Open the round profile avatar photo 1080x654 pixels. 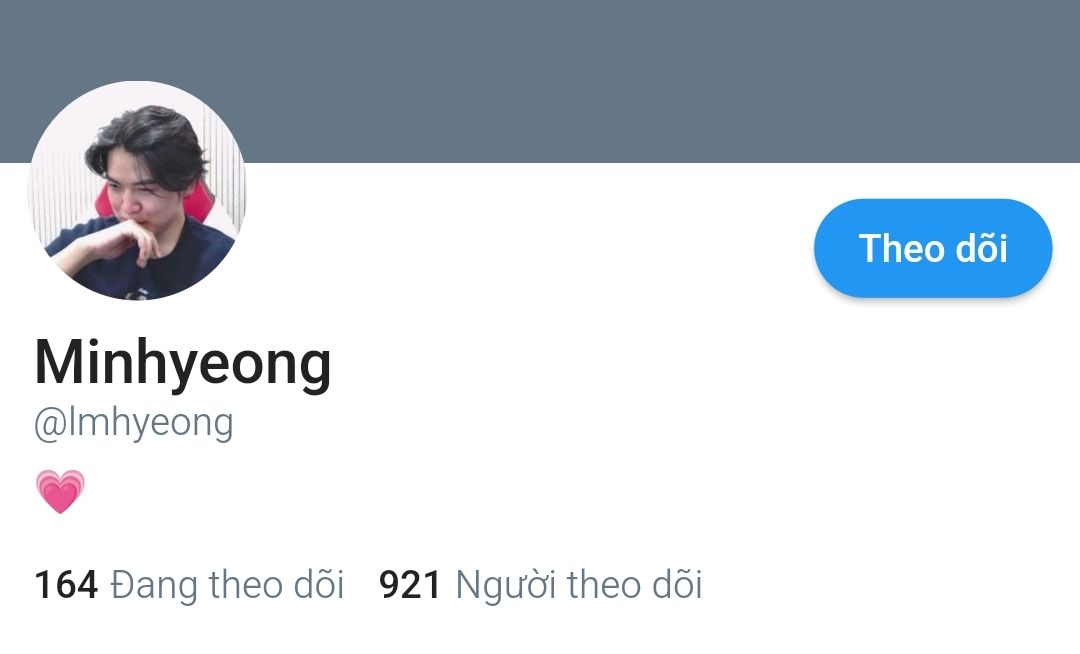coord(136,191)
